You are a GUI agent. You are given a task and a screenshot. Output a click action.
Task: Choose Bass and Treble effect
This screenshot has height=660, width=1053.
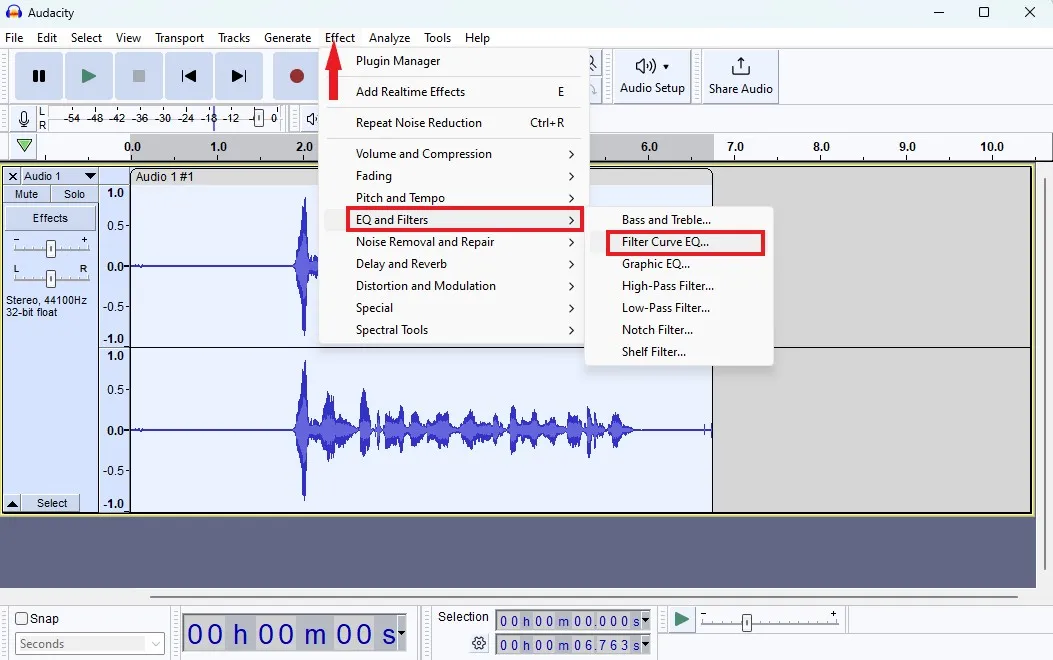tap(679, 220)
